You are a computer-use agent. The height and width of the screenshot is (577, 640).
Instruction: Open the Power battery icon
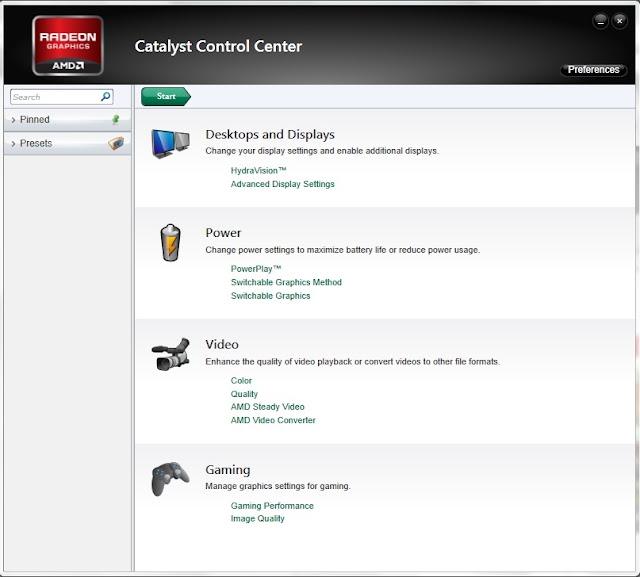[171, 242]
